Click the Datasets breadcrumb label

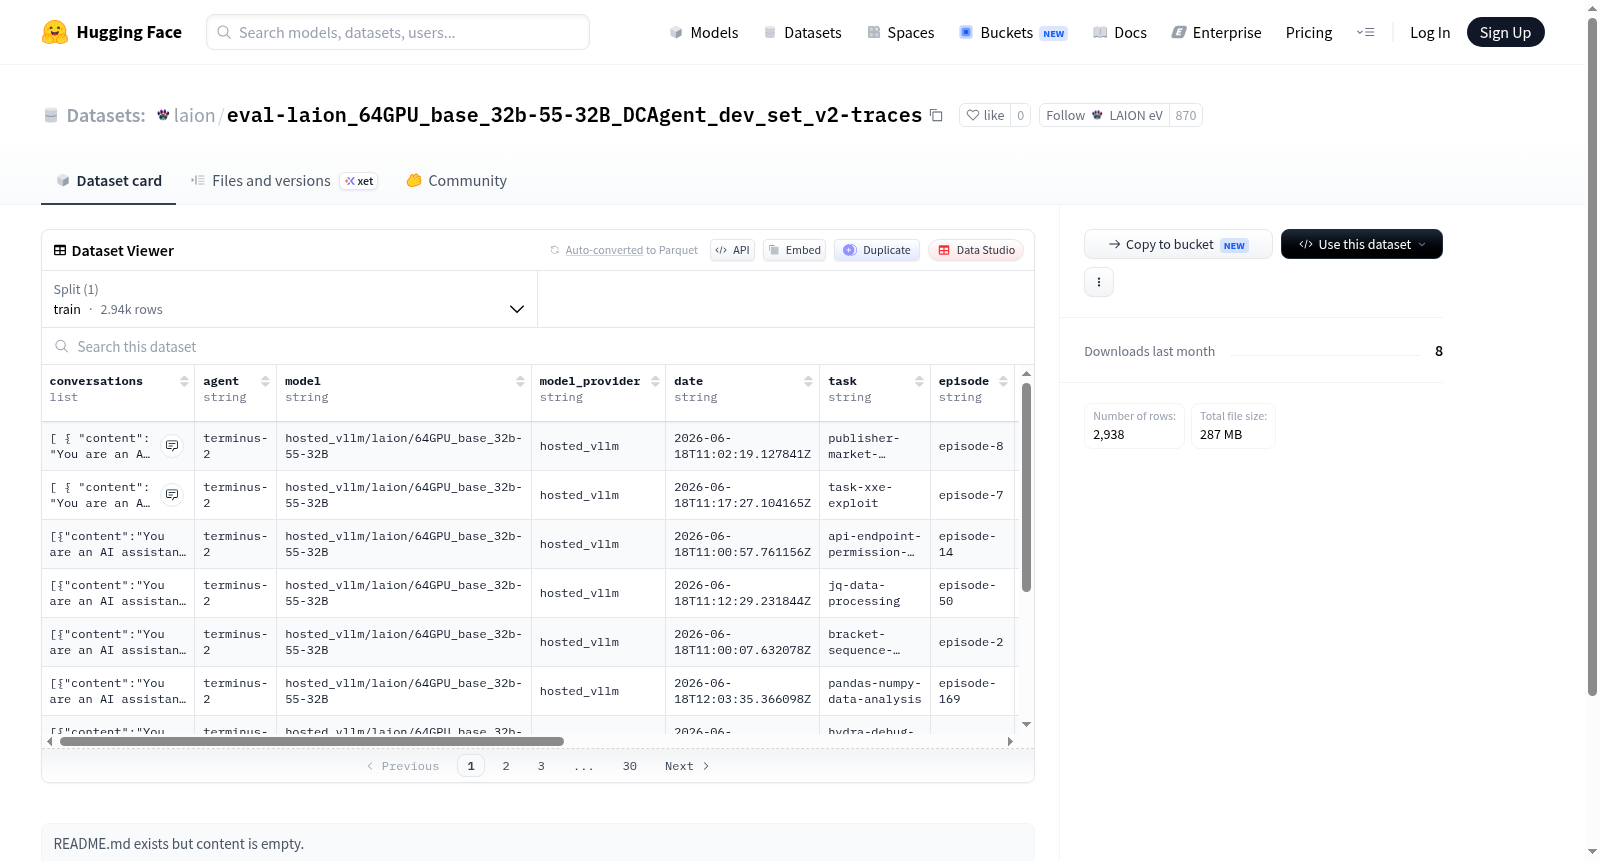106,115
